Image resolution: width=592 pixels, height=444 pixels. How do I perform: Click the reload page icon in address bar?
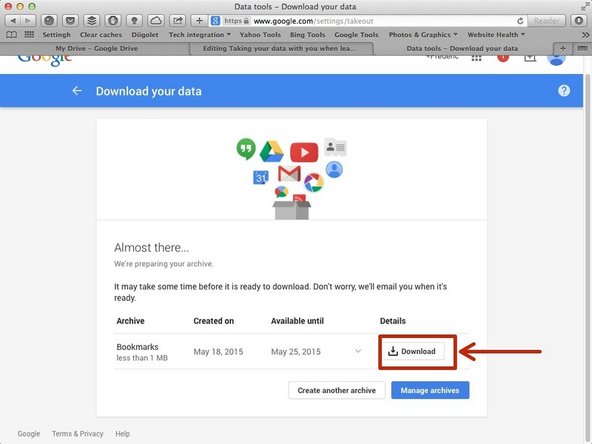click(520, 21)
